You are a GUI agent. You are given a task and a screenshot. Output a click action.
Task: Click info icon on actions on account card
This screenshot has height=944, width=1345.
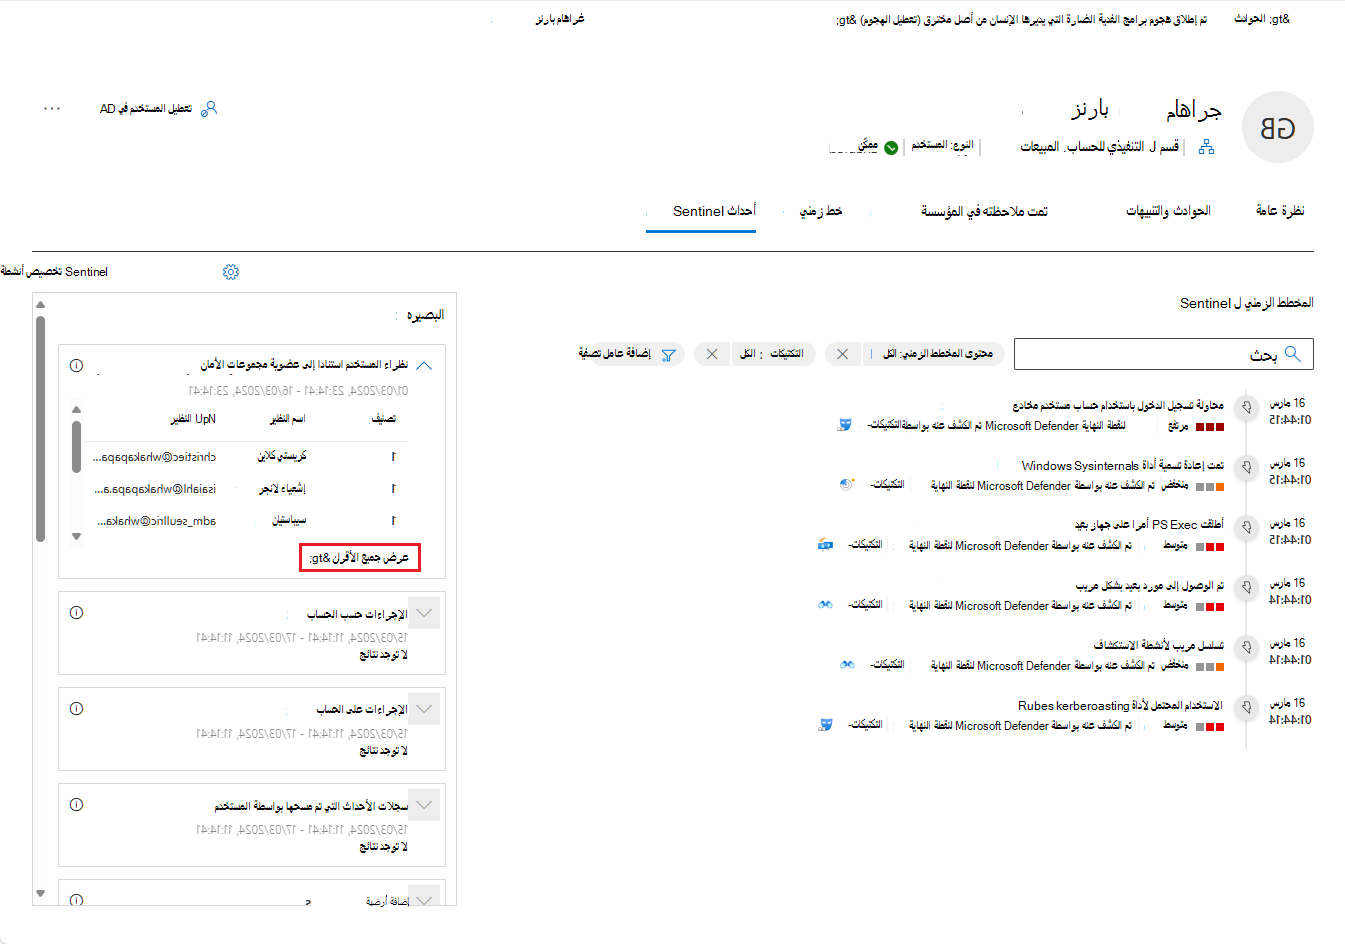[x=76, y=709]
